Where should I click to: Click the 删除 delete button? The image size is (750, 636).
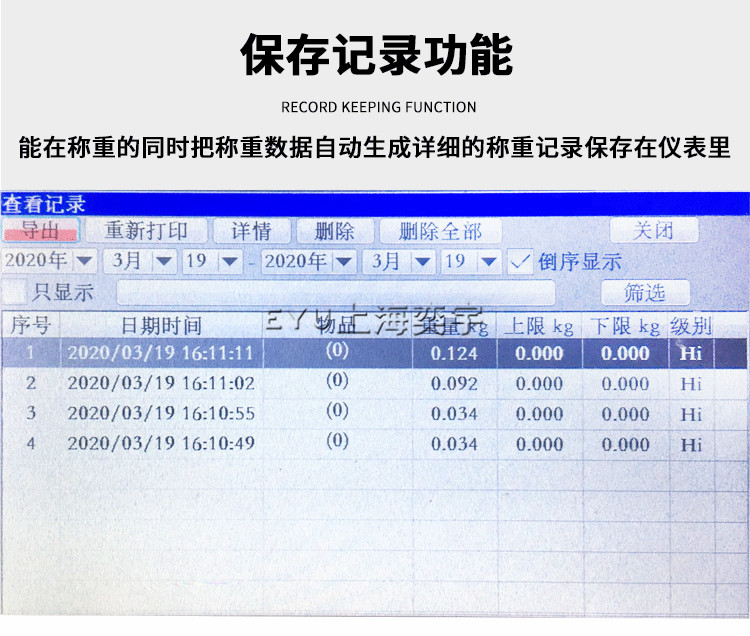[x=334, y=231]
